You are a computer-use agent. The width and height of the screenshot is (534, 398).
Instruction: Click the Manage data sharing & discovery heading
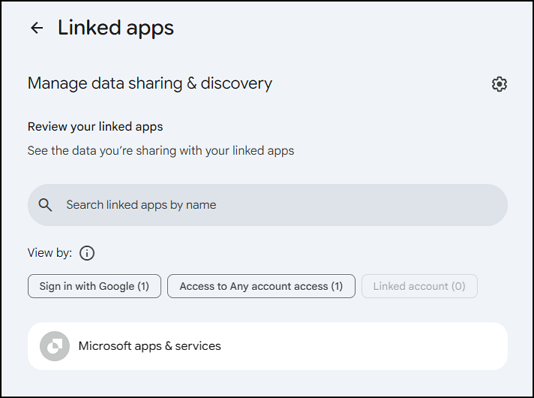pyautogui.click(x=150, y=83)
